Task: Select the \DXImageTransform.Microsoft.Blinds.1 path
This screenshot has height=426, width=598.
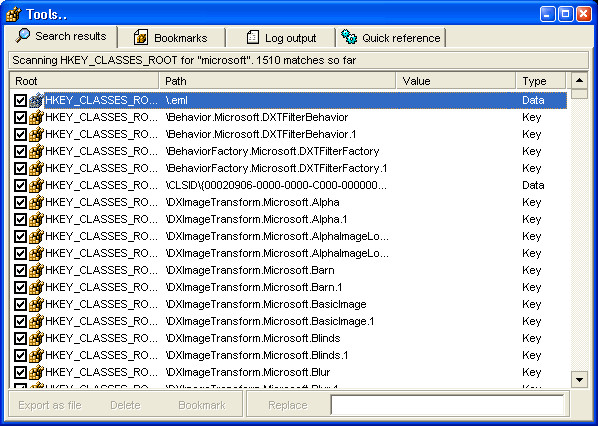Action: (257, 355)
